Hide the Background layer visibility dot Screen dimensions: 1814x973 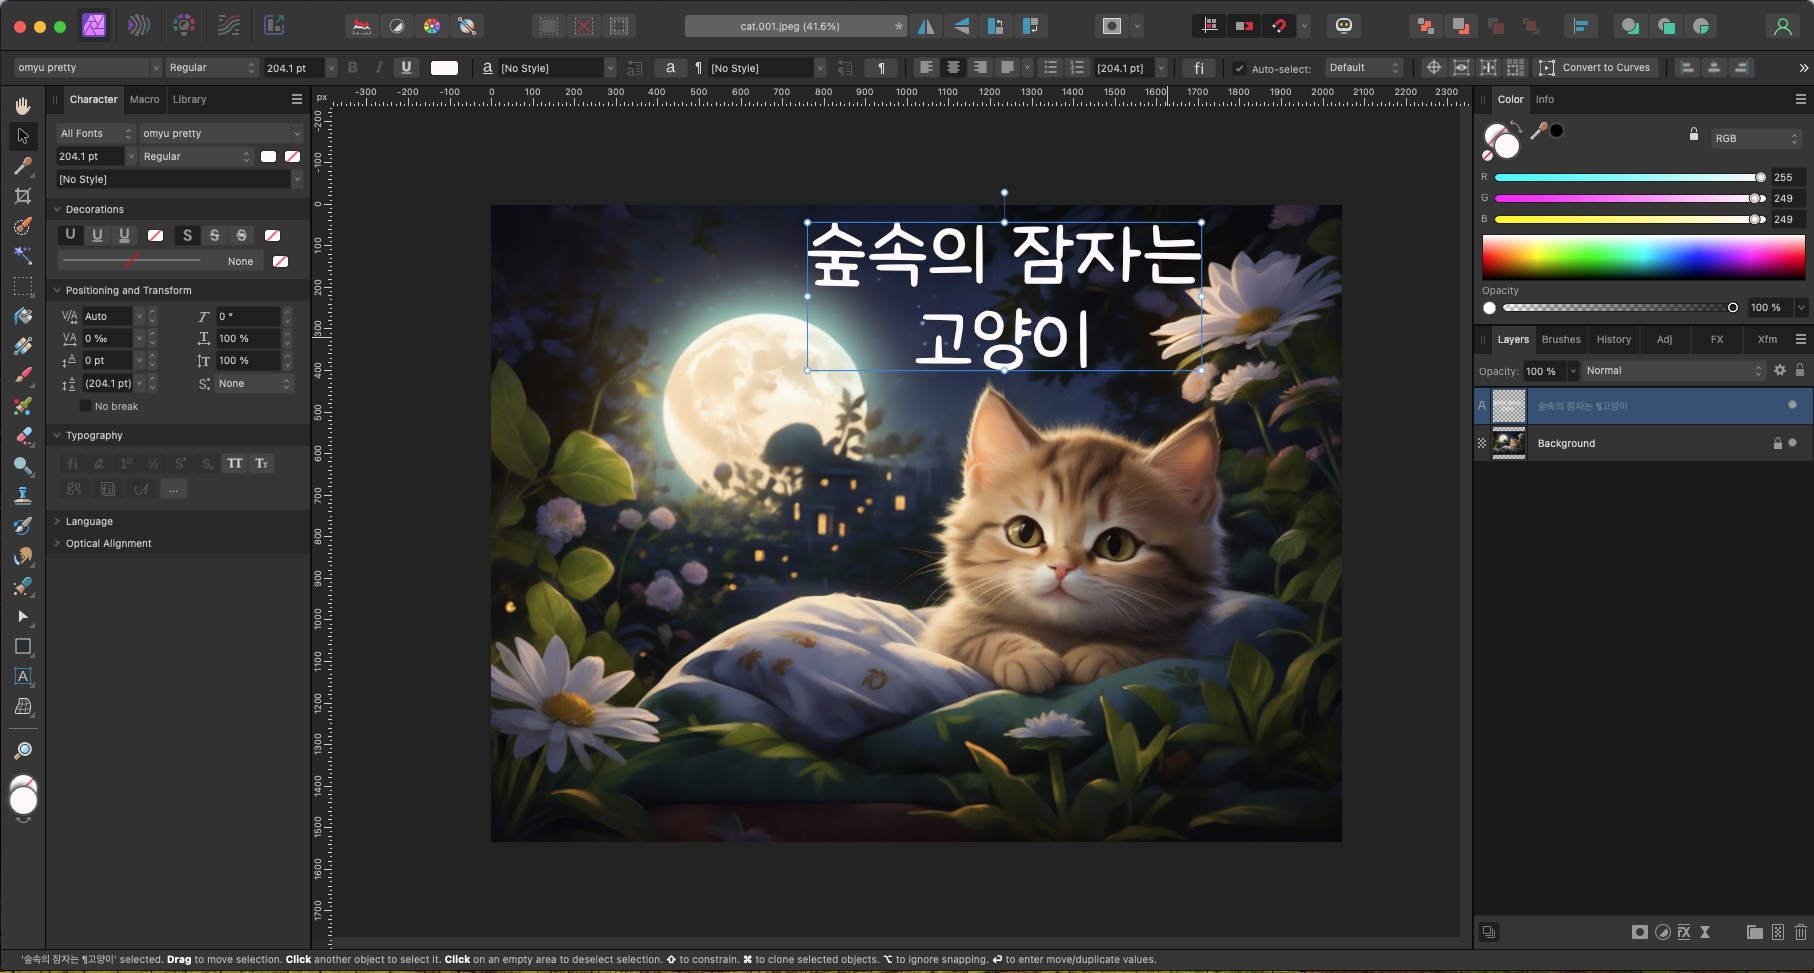pos(1792,442)
